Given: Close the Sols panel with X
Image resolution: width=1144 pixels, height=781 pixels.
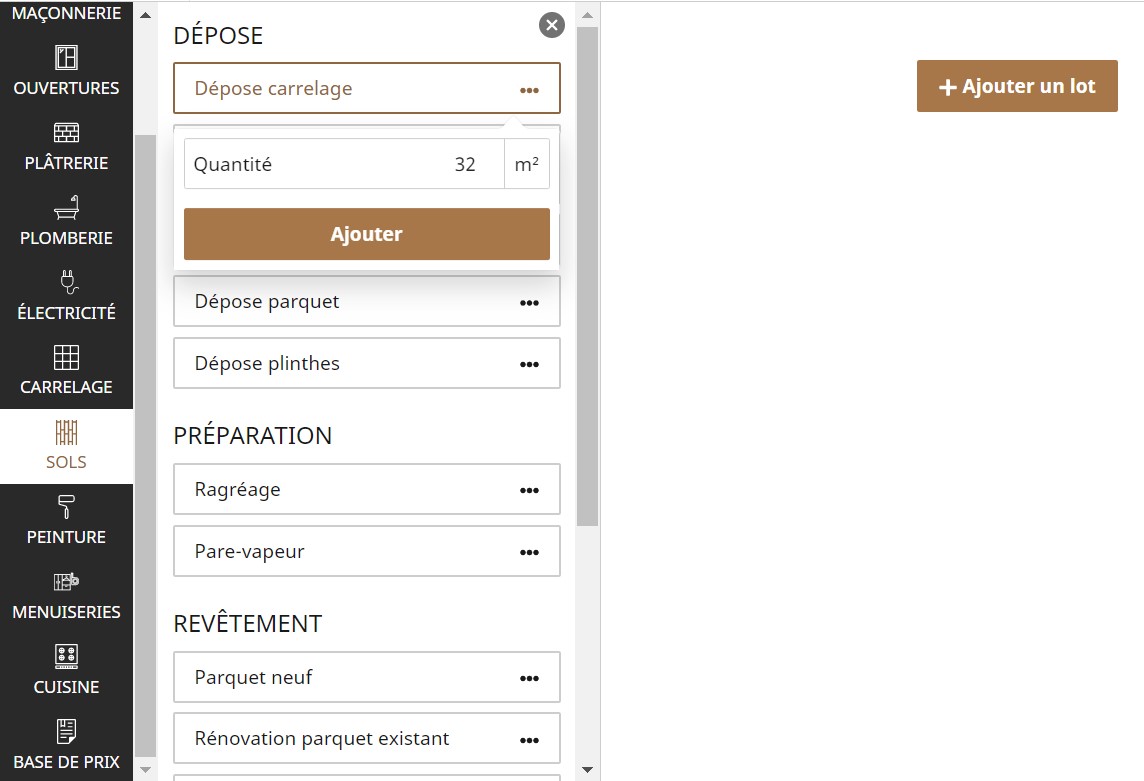Looking at the screenshot, I should pyautogui.click(x=551, y=25).
